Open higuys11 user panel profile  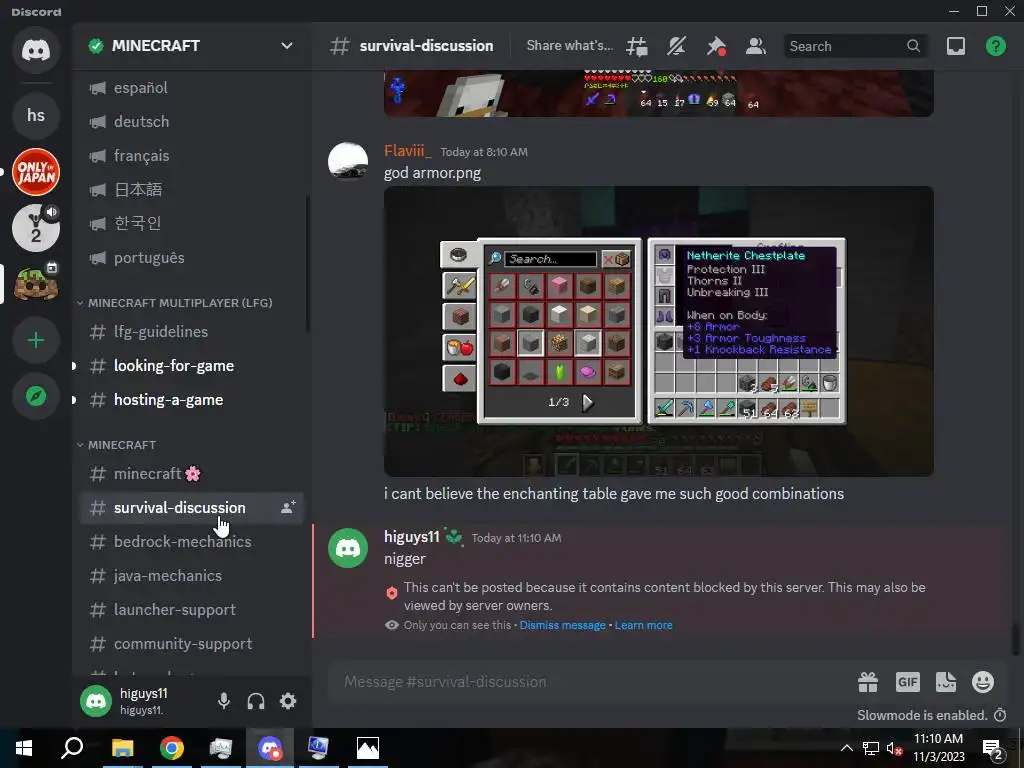141,701
